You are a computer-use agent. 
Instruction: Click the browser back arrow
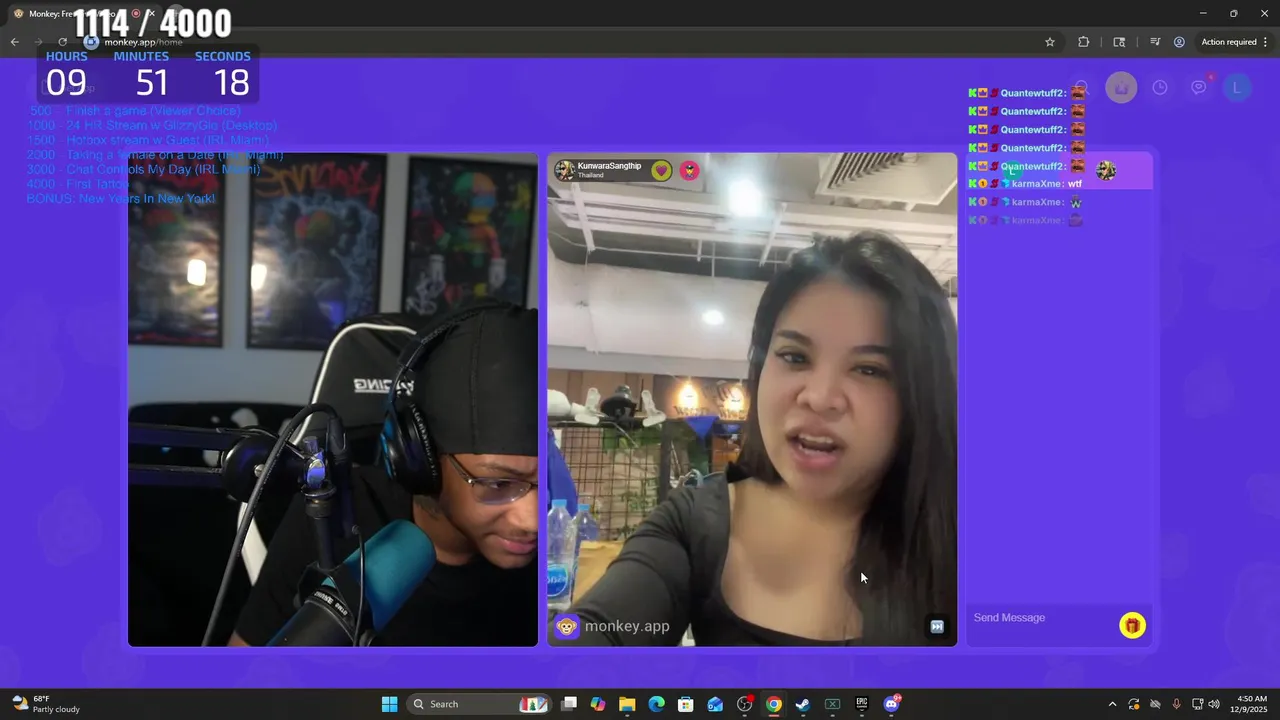pos(14,42)
